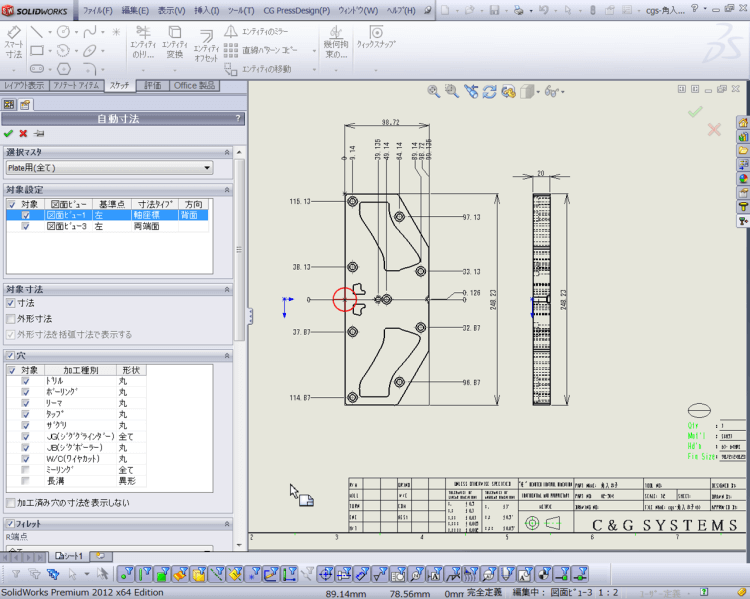Toggle the ドリル row checkbox
Viewport: 750px width, 599px height.
(26, 381)
